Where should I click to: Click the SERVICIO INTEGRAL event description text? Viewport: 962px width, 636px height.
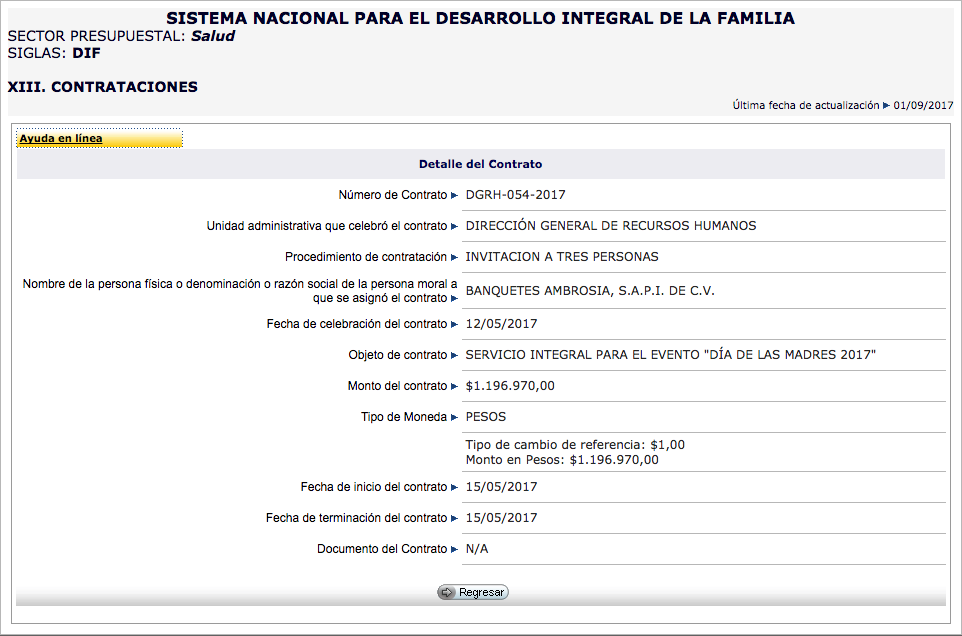pyautogui.click(x=670, y=355)
